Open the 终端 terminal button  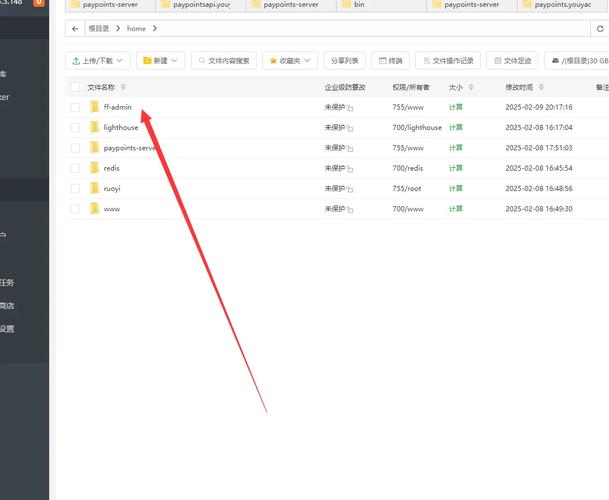coord(390,61)
